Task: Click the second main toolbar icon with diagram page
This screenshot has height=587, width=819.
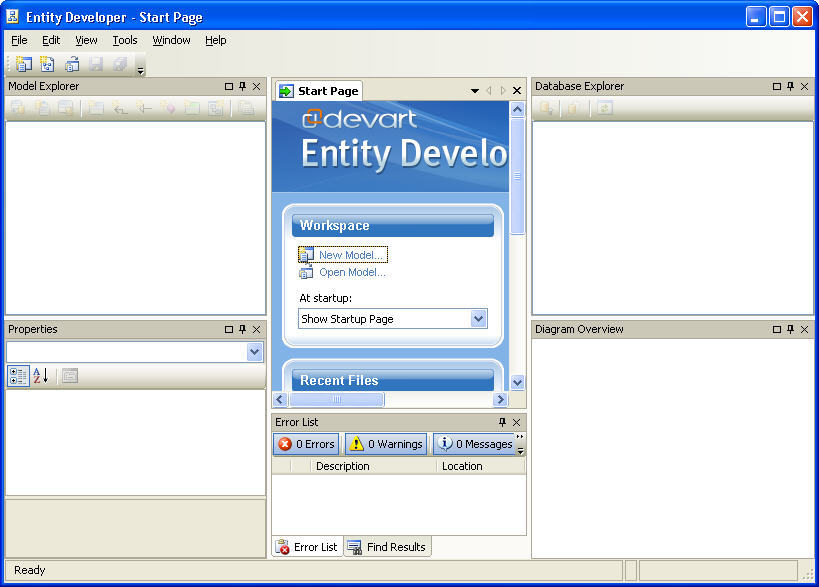Action: point(48,64)
